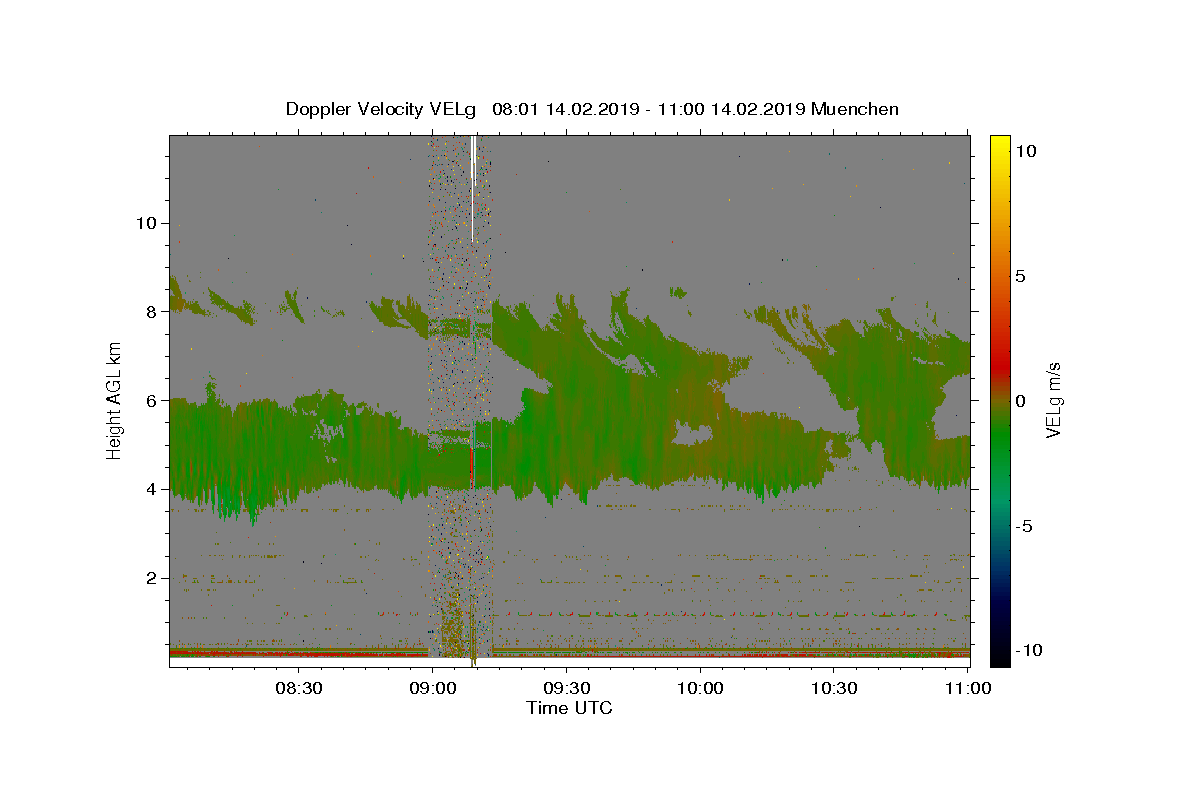Image resolution: width=1200 pixels, height=800 pixels.
Task: Click the noisy data column after 09:00
Action: click(x=461, y=400)
